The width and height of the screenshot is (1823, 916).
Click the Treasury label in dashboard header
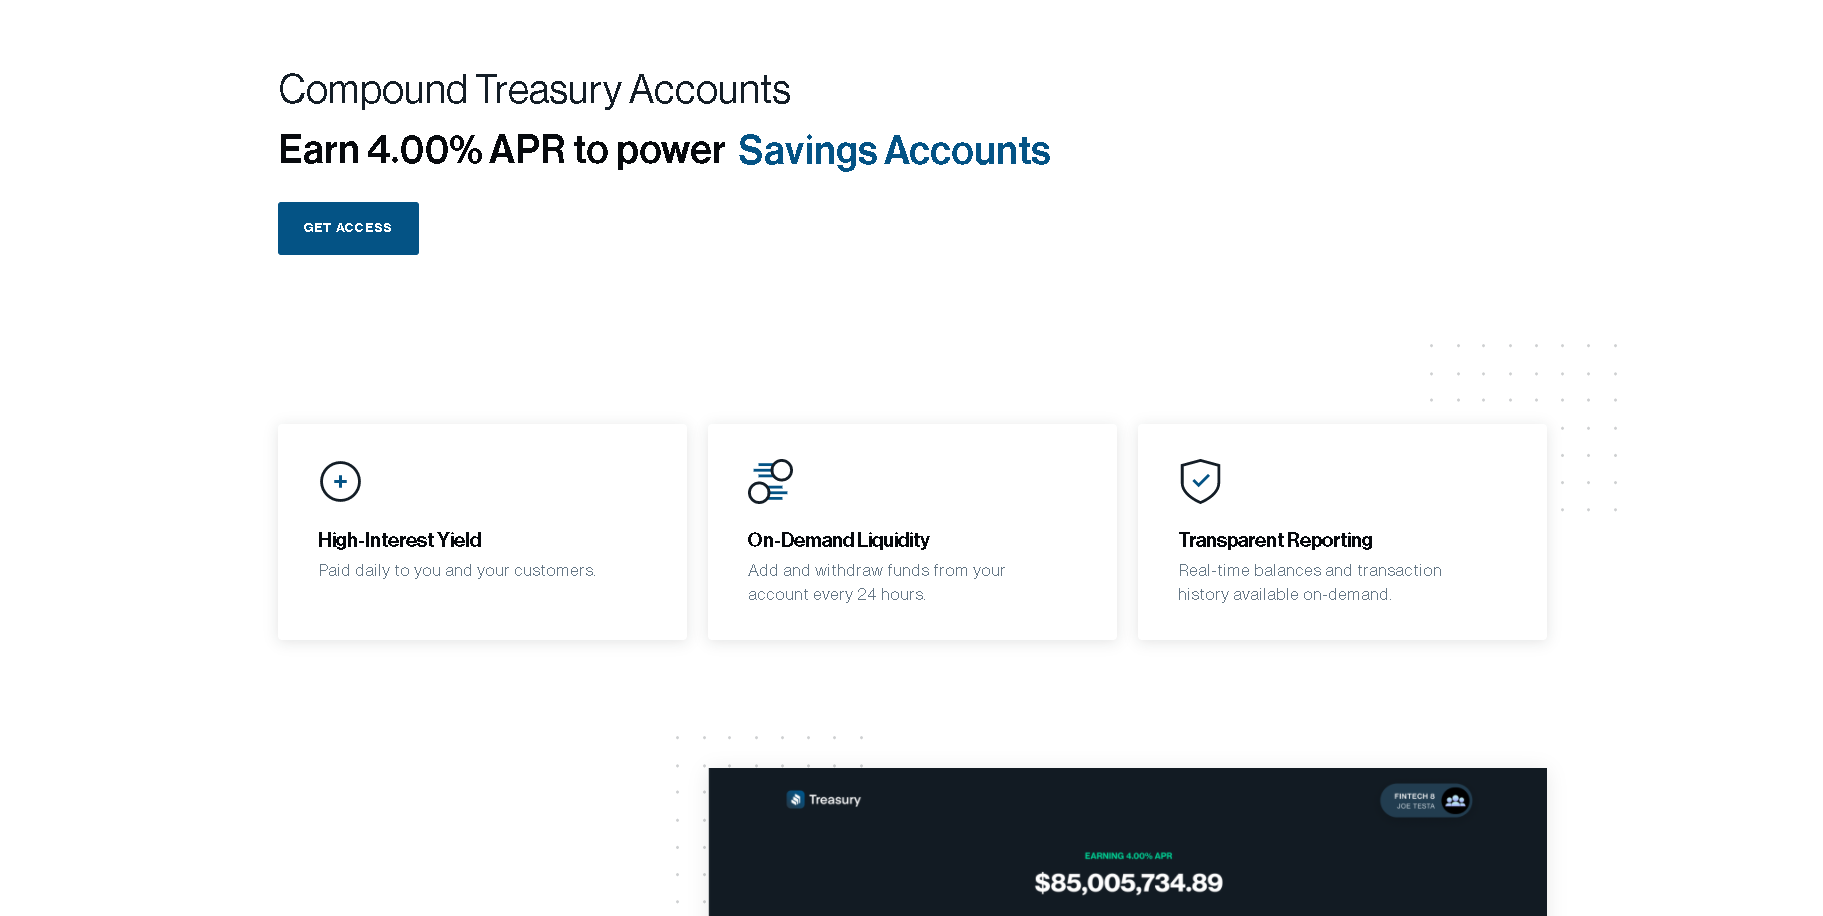tap(835, 800)
